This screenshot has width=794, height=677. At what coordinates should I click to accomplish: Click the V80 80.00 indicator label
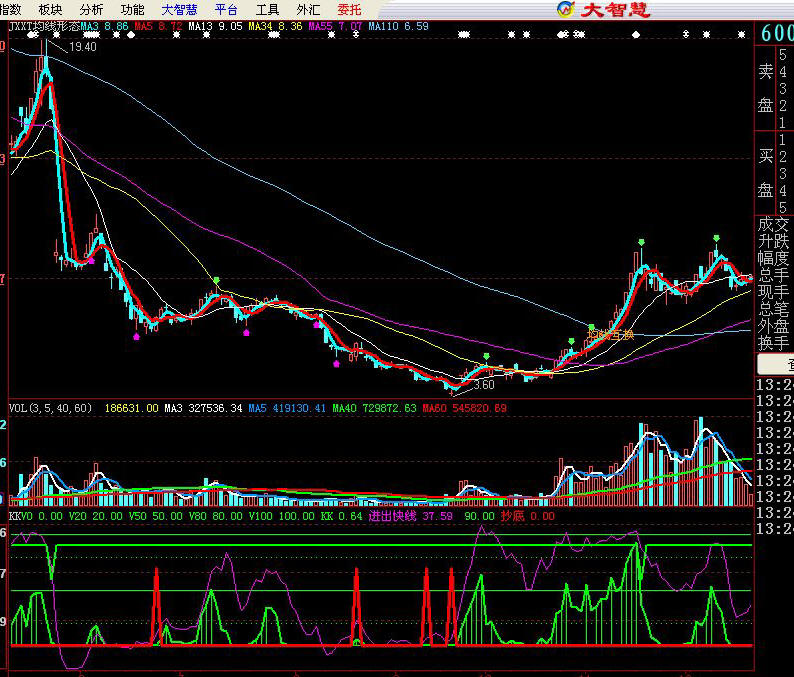click(216, 516)
